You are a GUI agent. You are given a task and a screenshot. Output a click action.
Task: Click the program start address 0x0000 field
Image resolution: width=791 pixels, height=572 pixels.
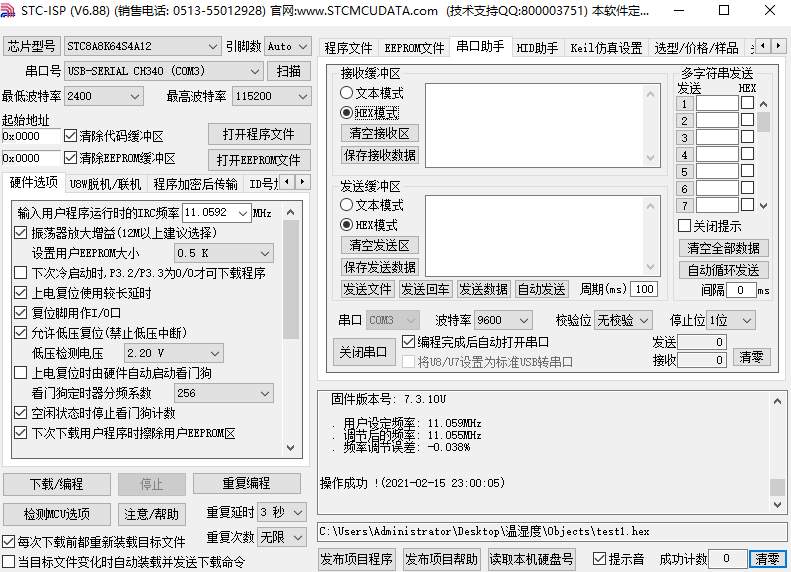point(31,136)
